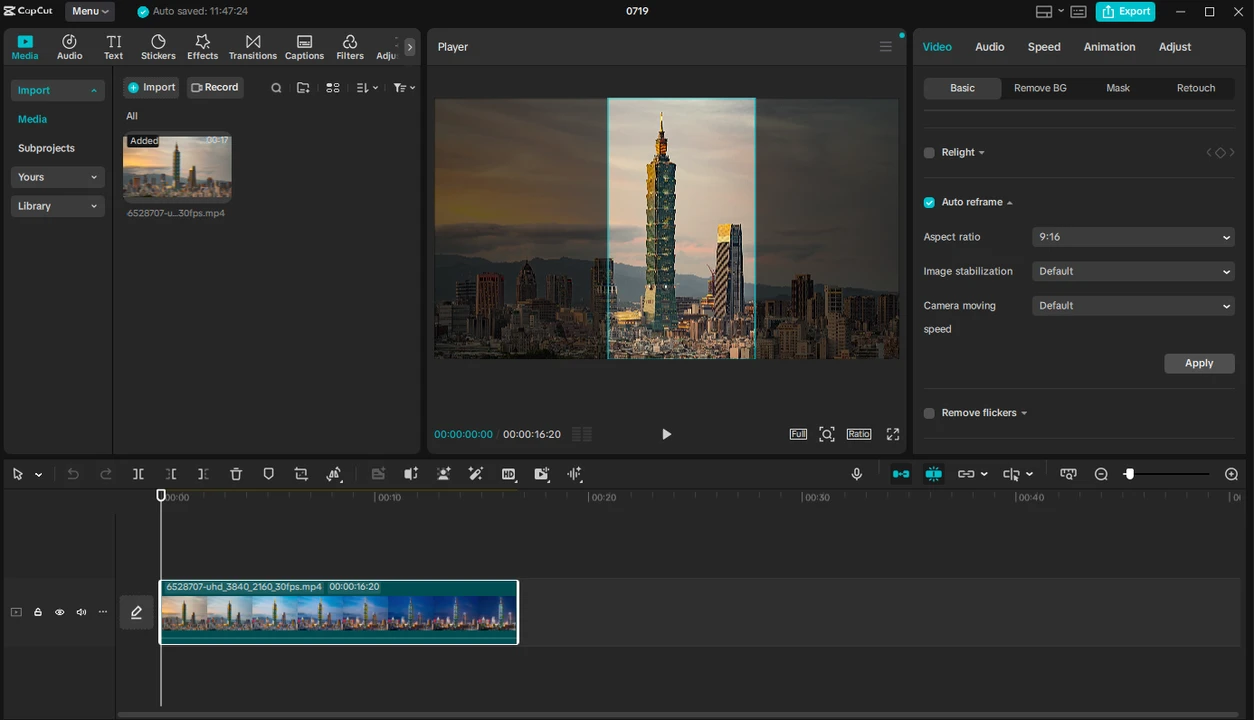Select the Retouch sub-tab
1254x720 pixels.
pyautogui.click(x=1196, y=88)
